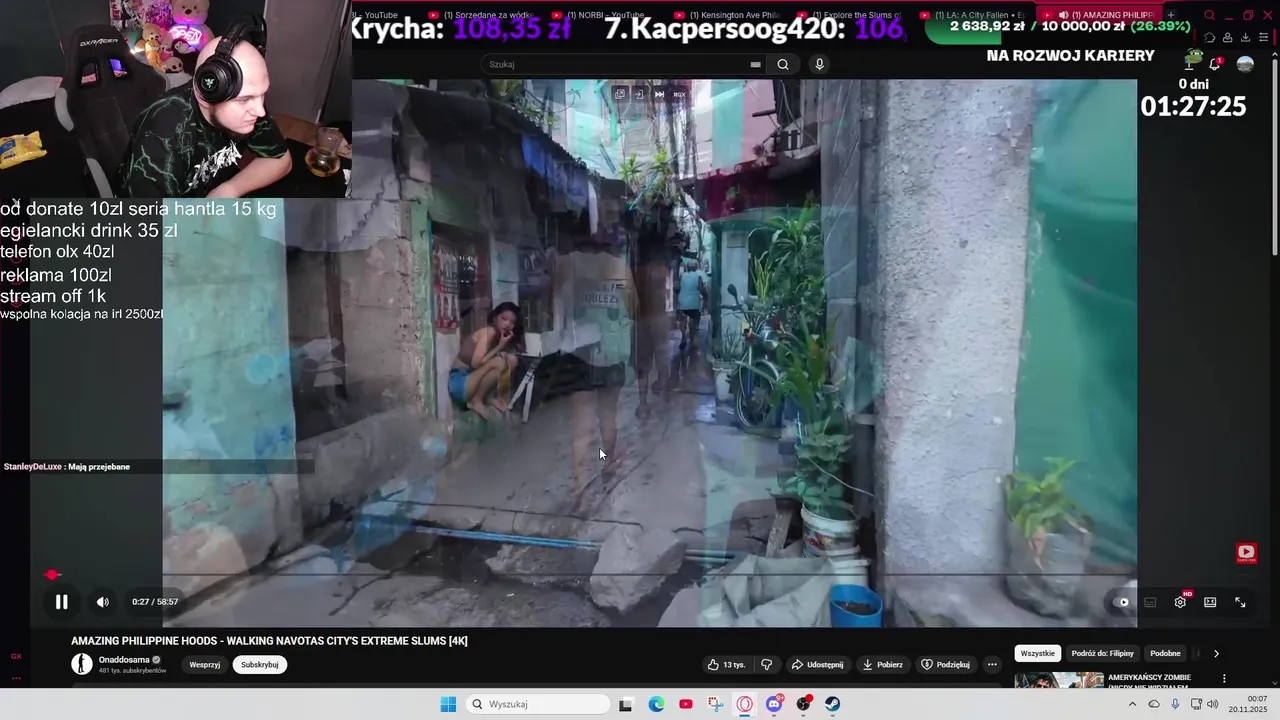Open Opera GX from the taskbar
Screen dimensions: 1280x720
click(x=744, y=704)
